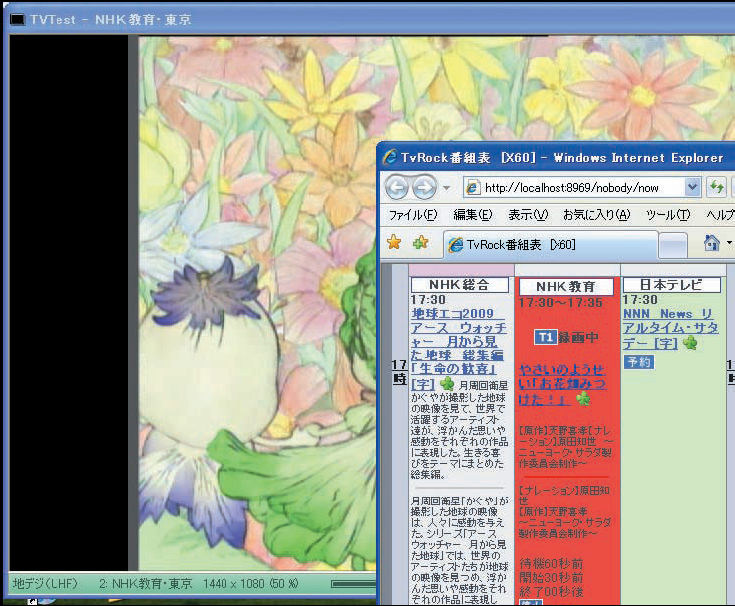Click 地デジ(UHF) in TVTest status bar

(x=45, y=584)
